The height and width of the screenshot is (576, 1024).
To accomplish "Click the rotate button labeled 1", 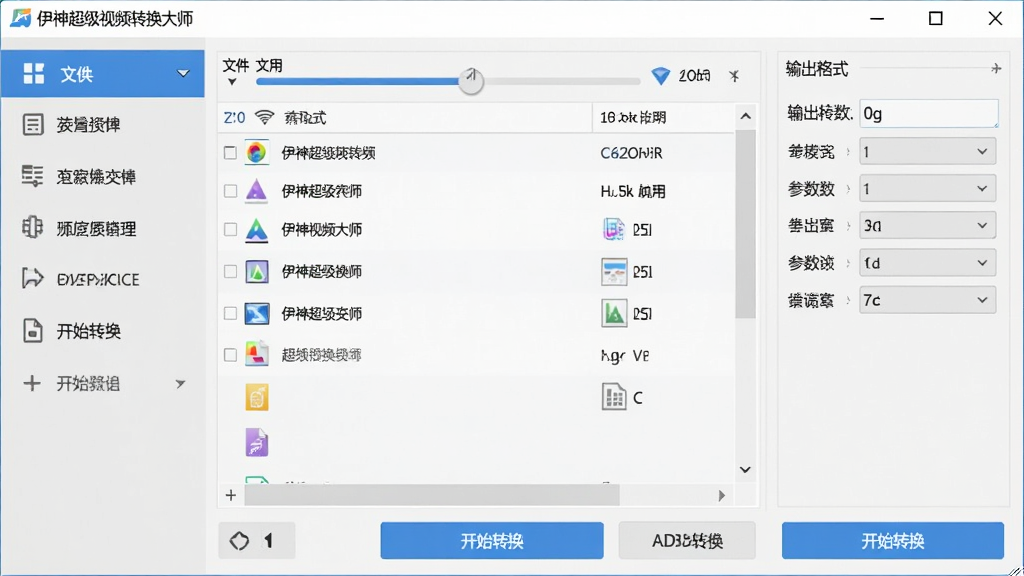I will (257, 540).
